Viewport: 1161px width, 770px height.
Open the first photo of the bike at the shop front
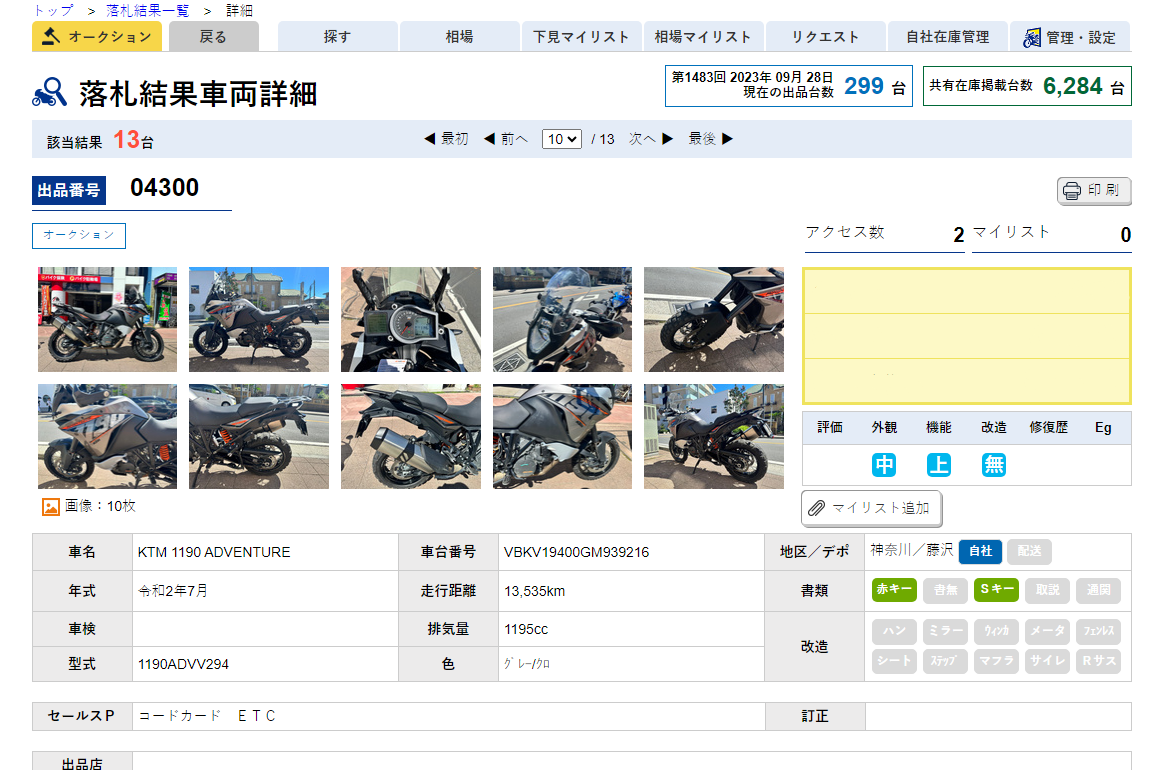coord(107,319)
